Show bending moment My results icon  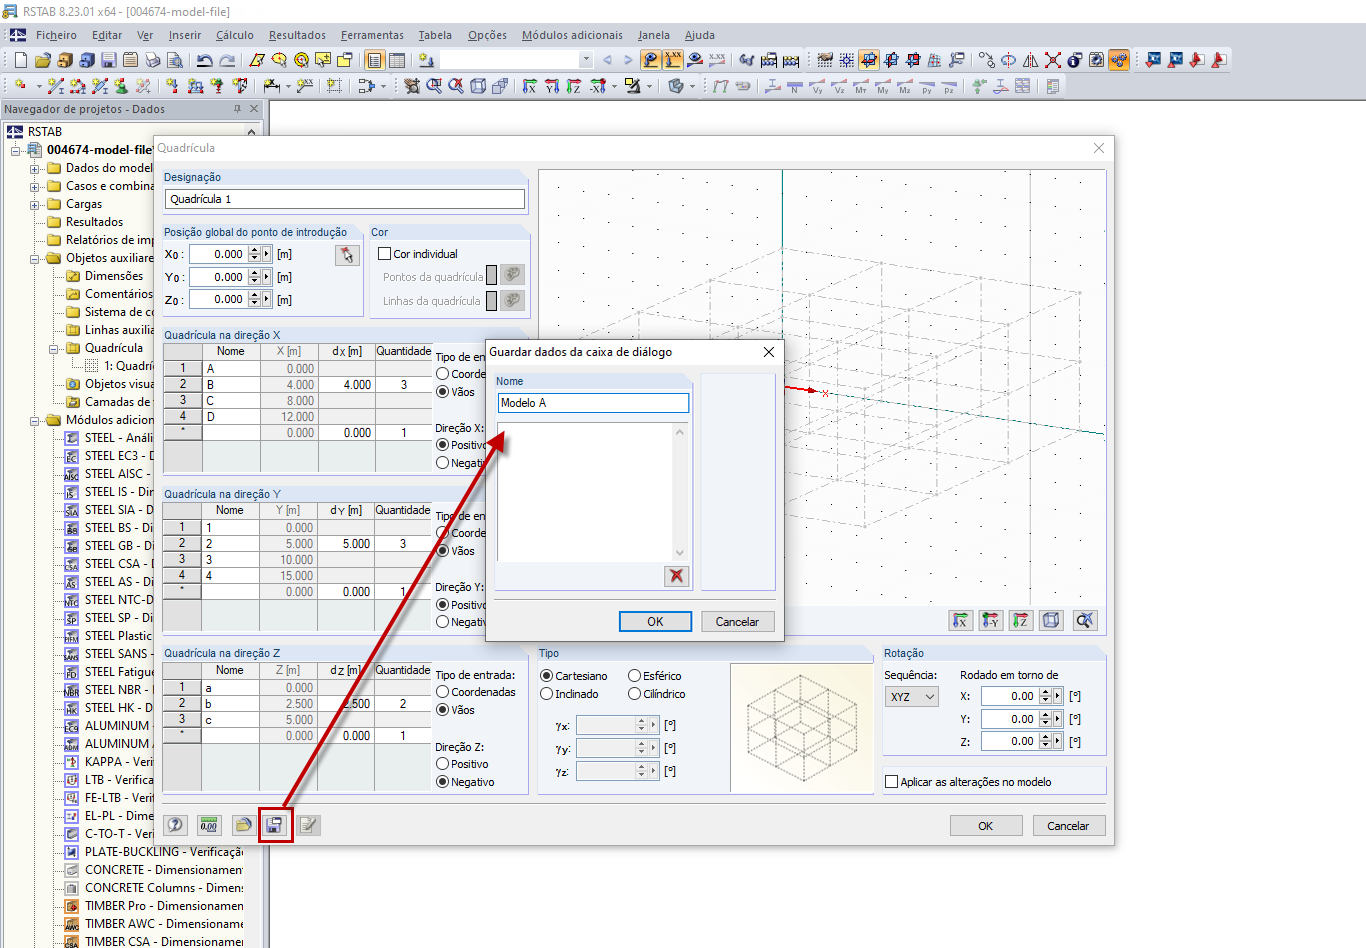point(883,86)
